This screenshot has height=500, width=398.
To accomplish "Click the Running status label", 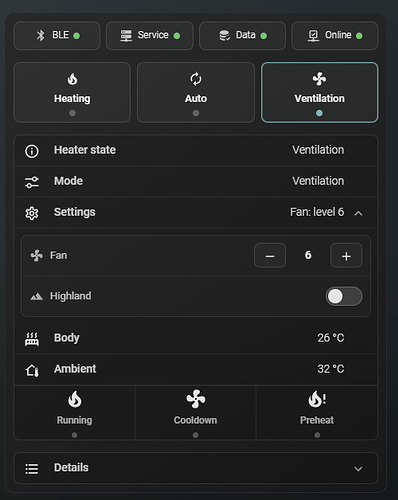I will 74,420.
